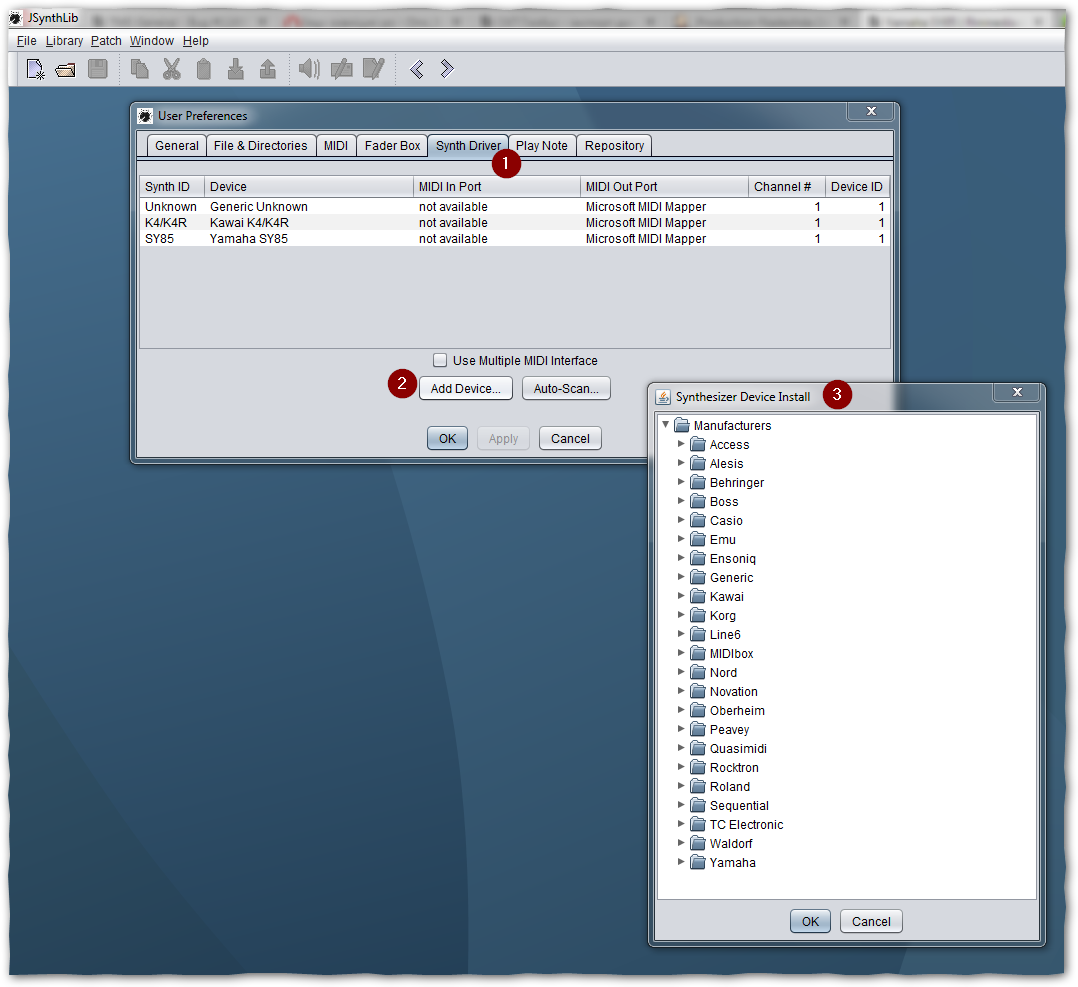Screen dimensions: 1078x987
Task: Click the Edit patch icon
Action: tap(374, 69)
